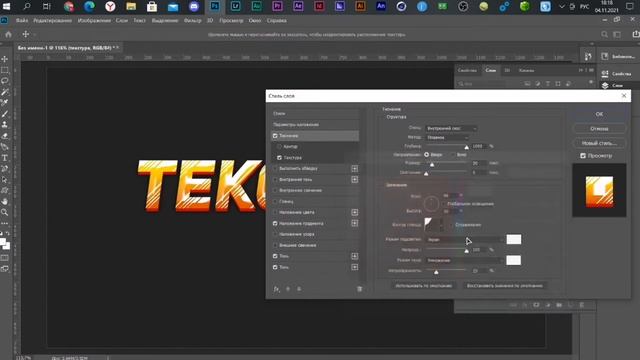
Task: Select the Clone Stamp tool
Action: pos(5,124)
